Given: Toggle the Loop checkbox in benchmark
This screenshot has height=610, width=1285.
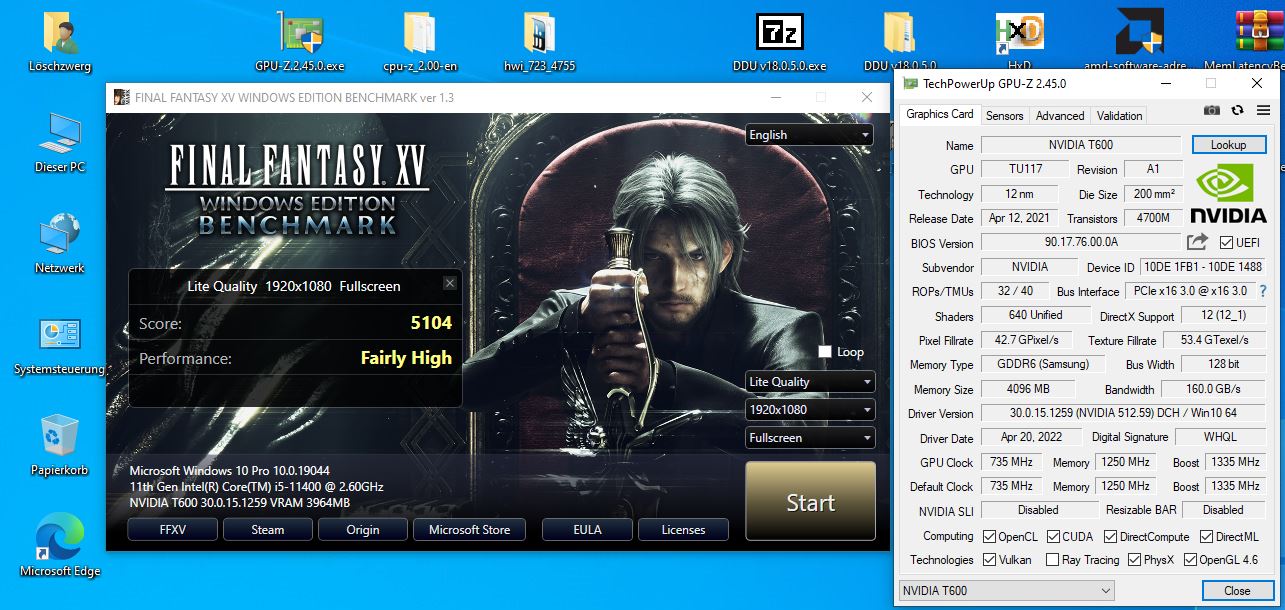Looking at the screenshot, I should (825, 352).
